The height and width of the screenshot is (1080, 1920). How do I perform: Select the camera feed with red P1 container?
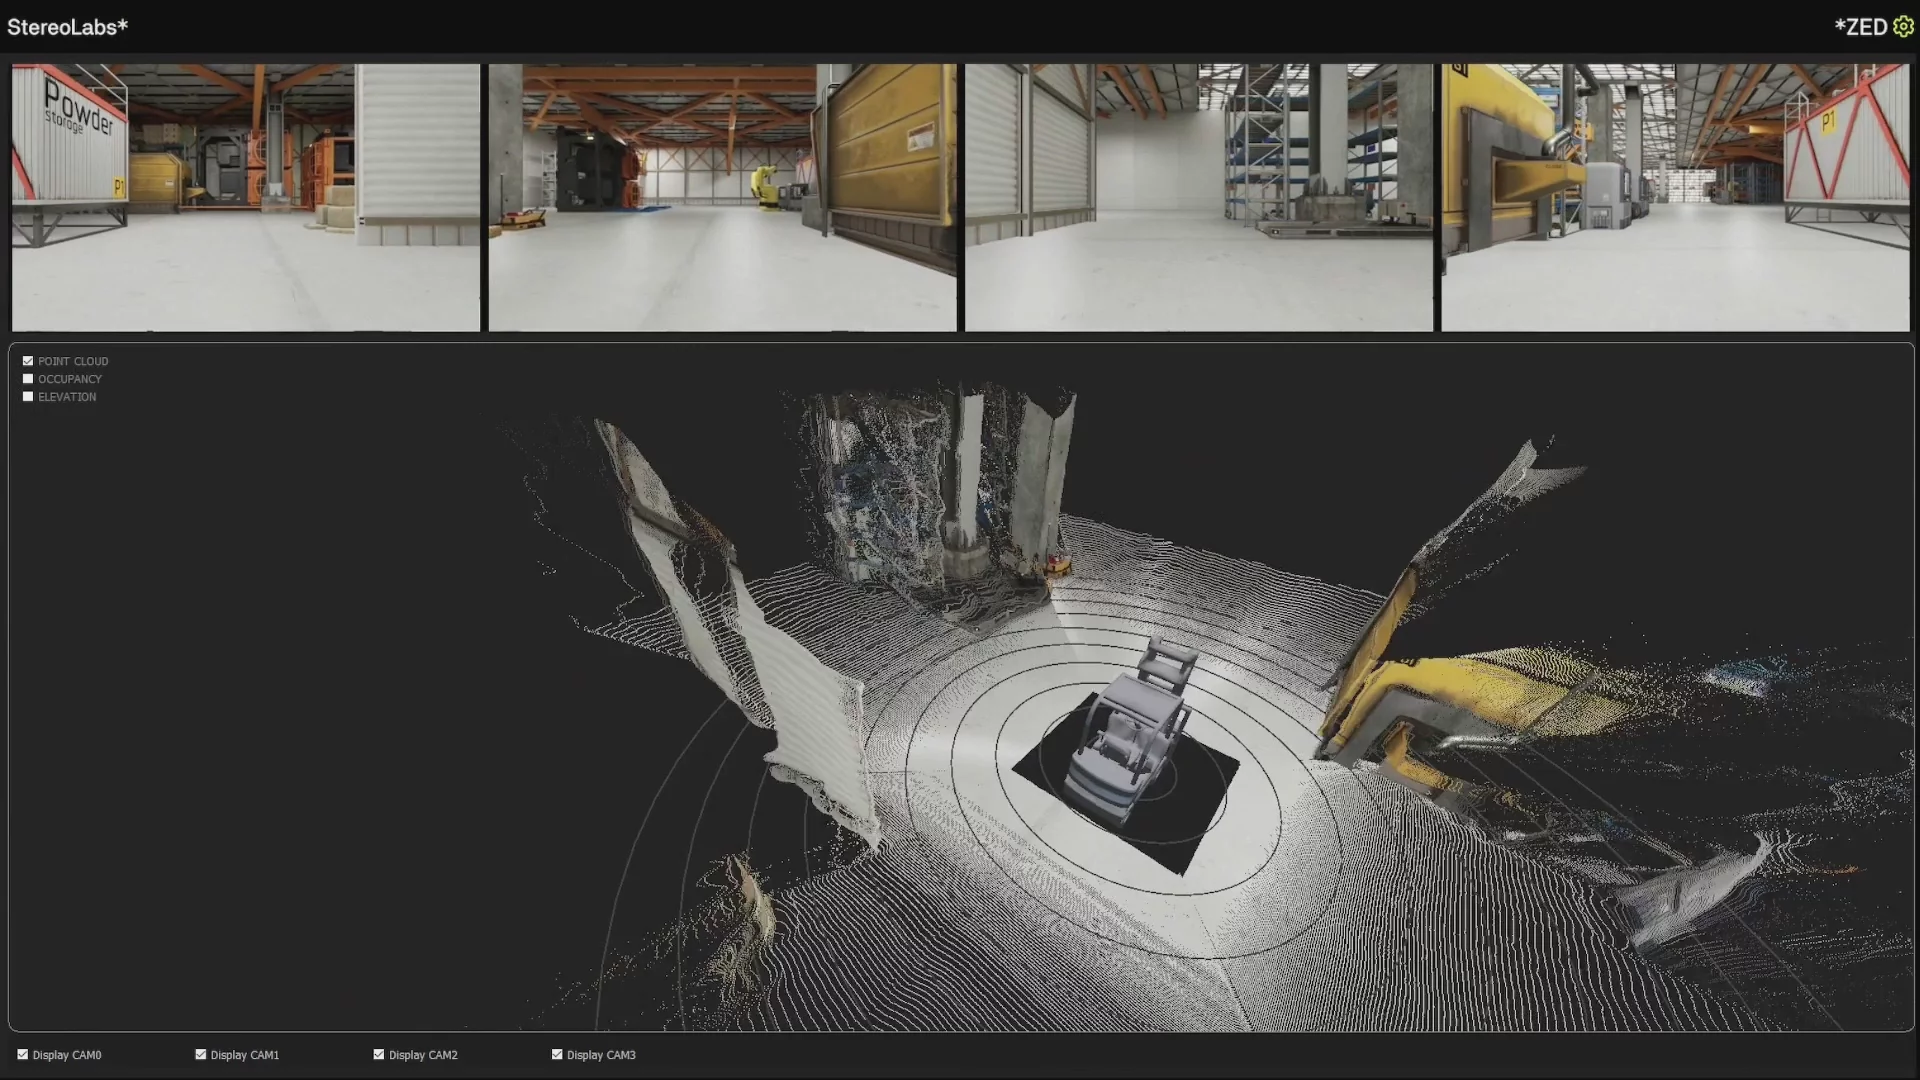1675,198
